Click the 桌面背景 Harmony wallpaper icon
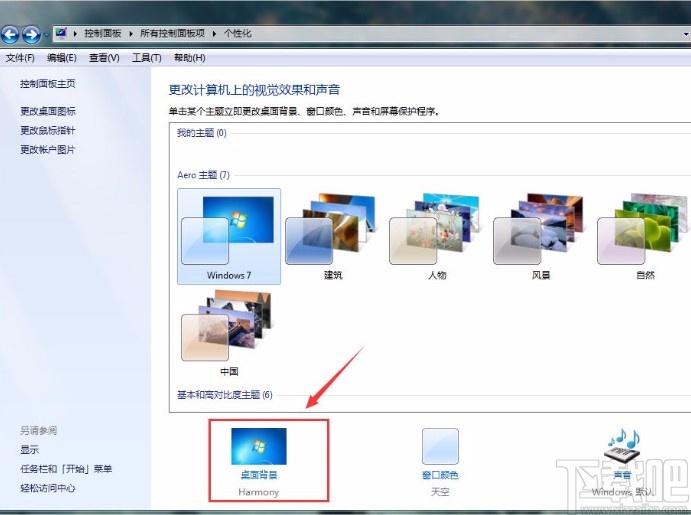Viewport: 691px width, 515px height. coord(259,446)
